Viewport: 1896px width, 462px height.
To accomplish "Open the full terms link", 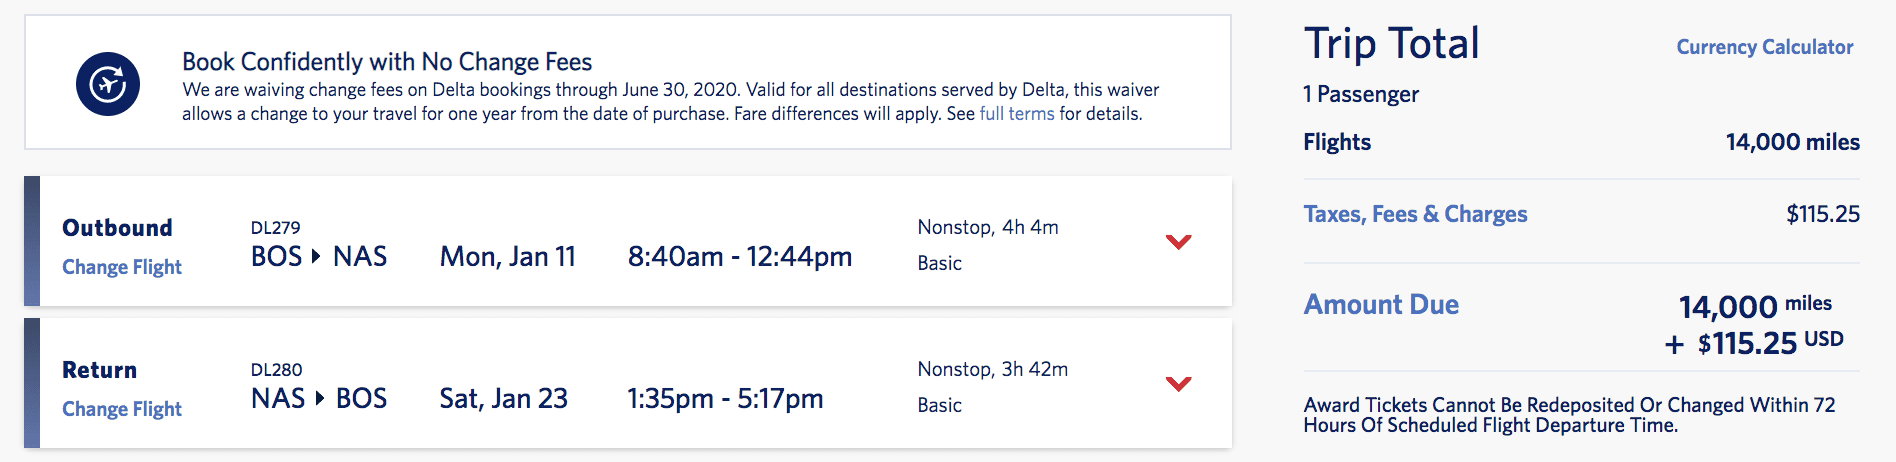I will [x=1017, y=114].
